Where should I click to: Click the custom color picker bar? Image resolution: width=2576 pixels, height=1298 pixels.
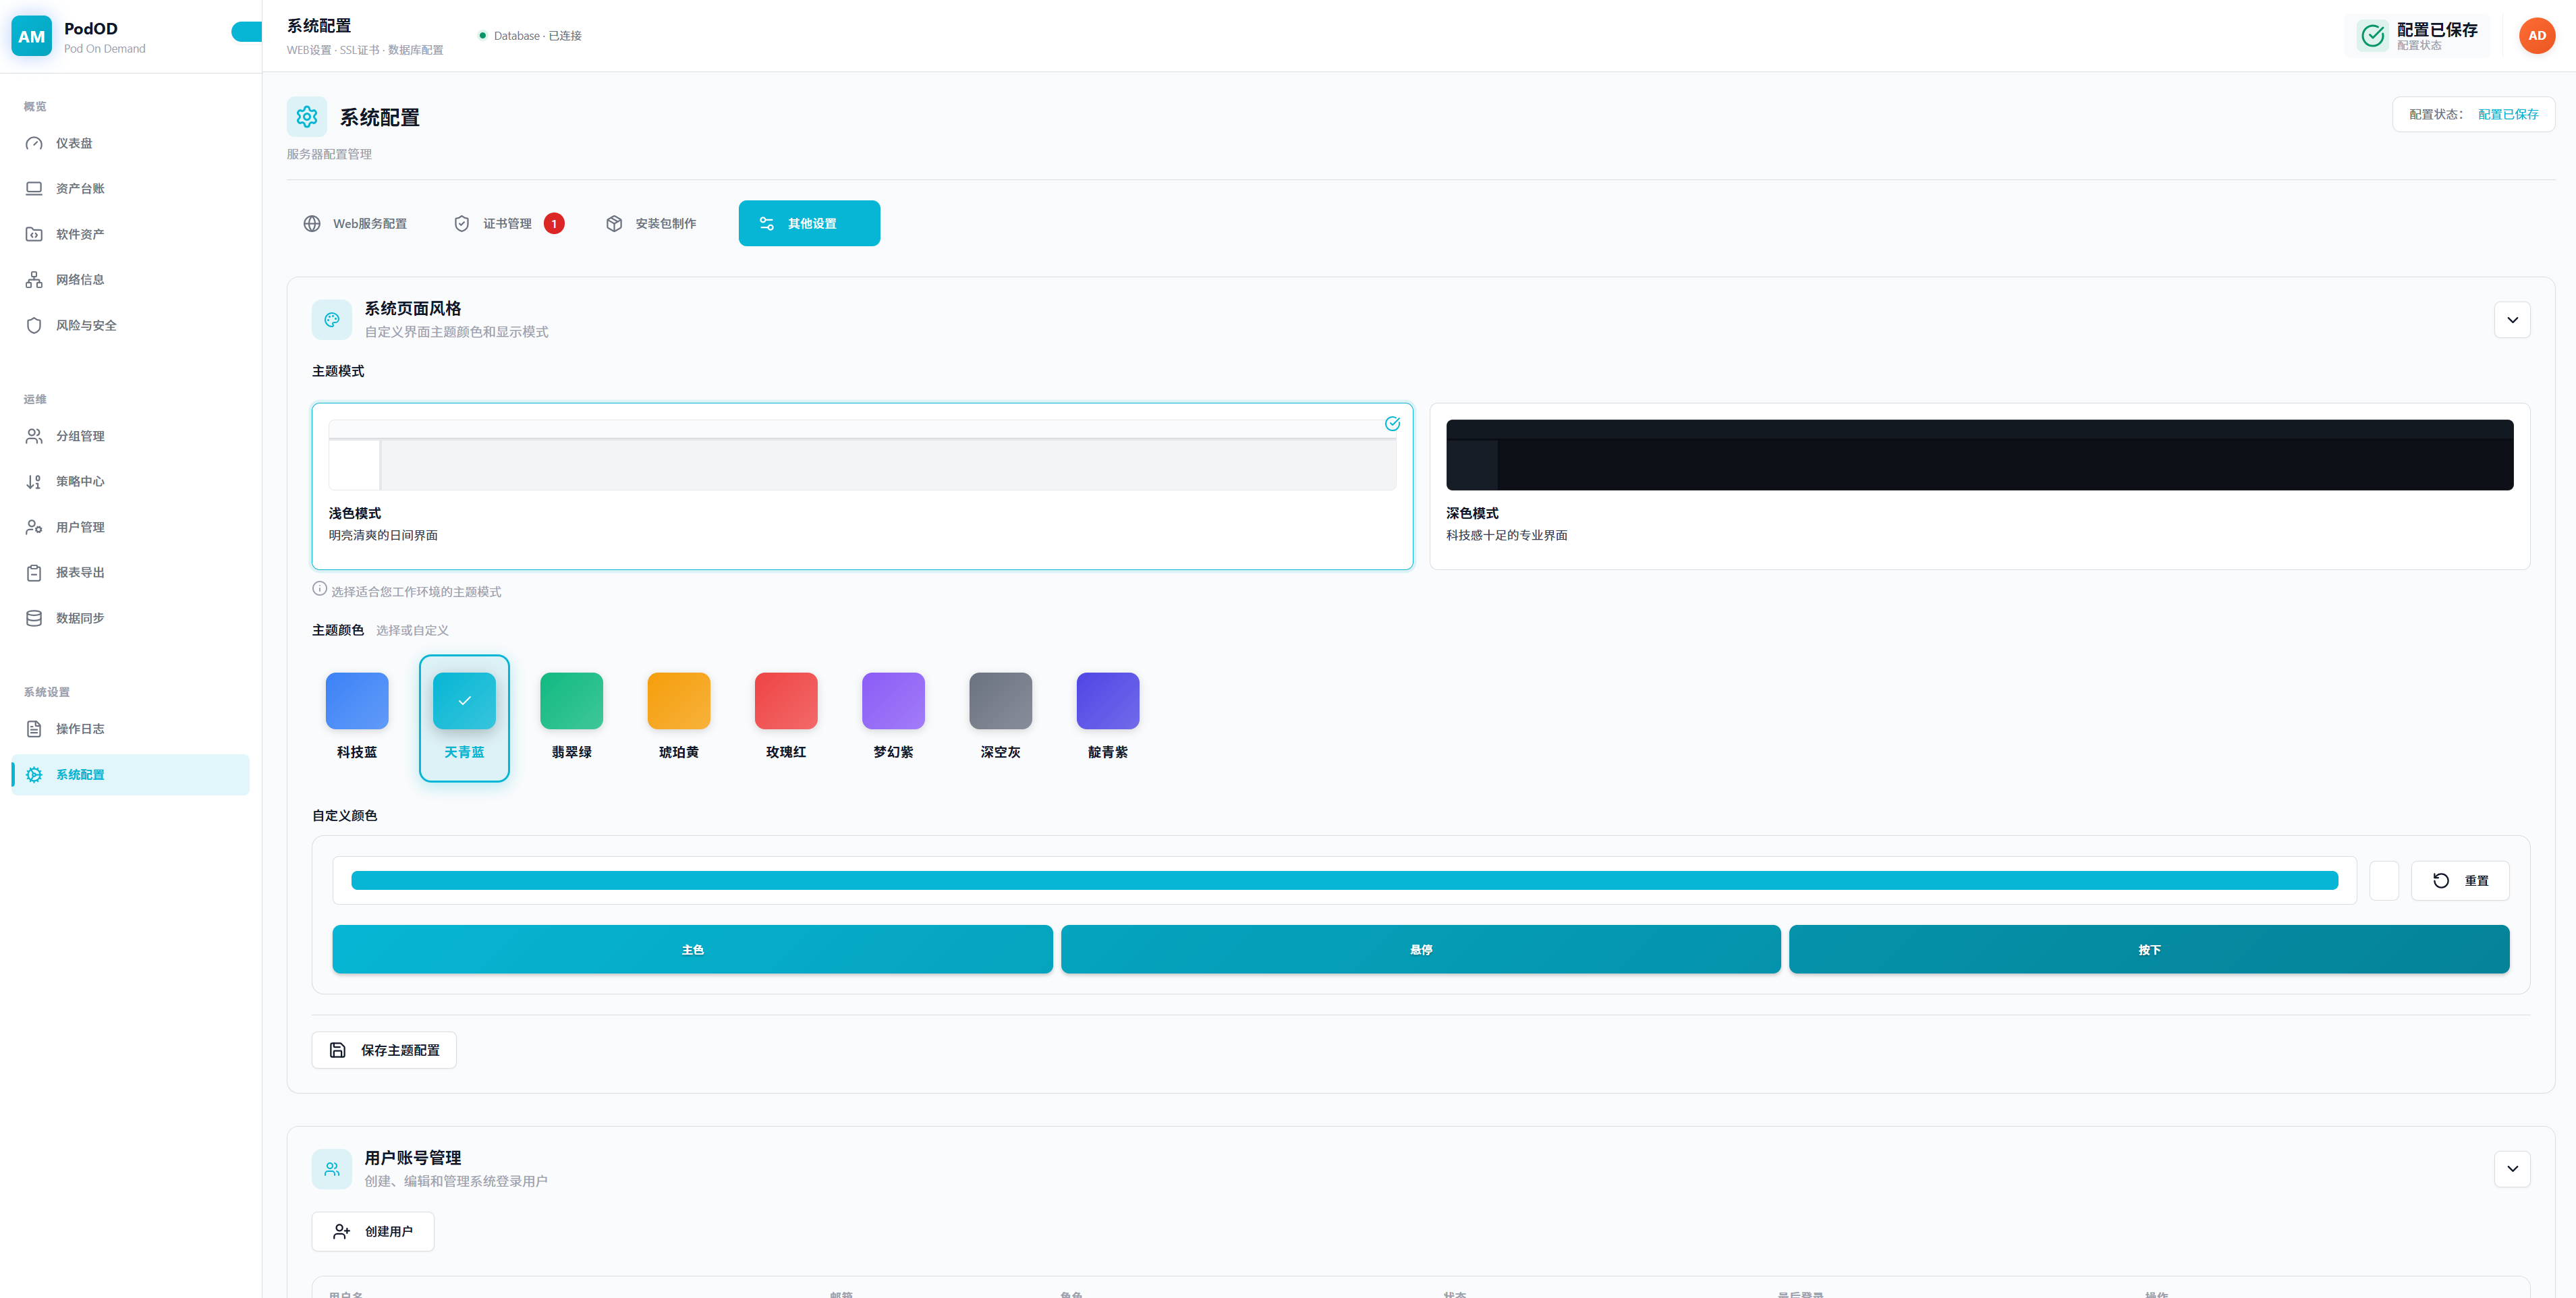click(1343, 881)
